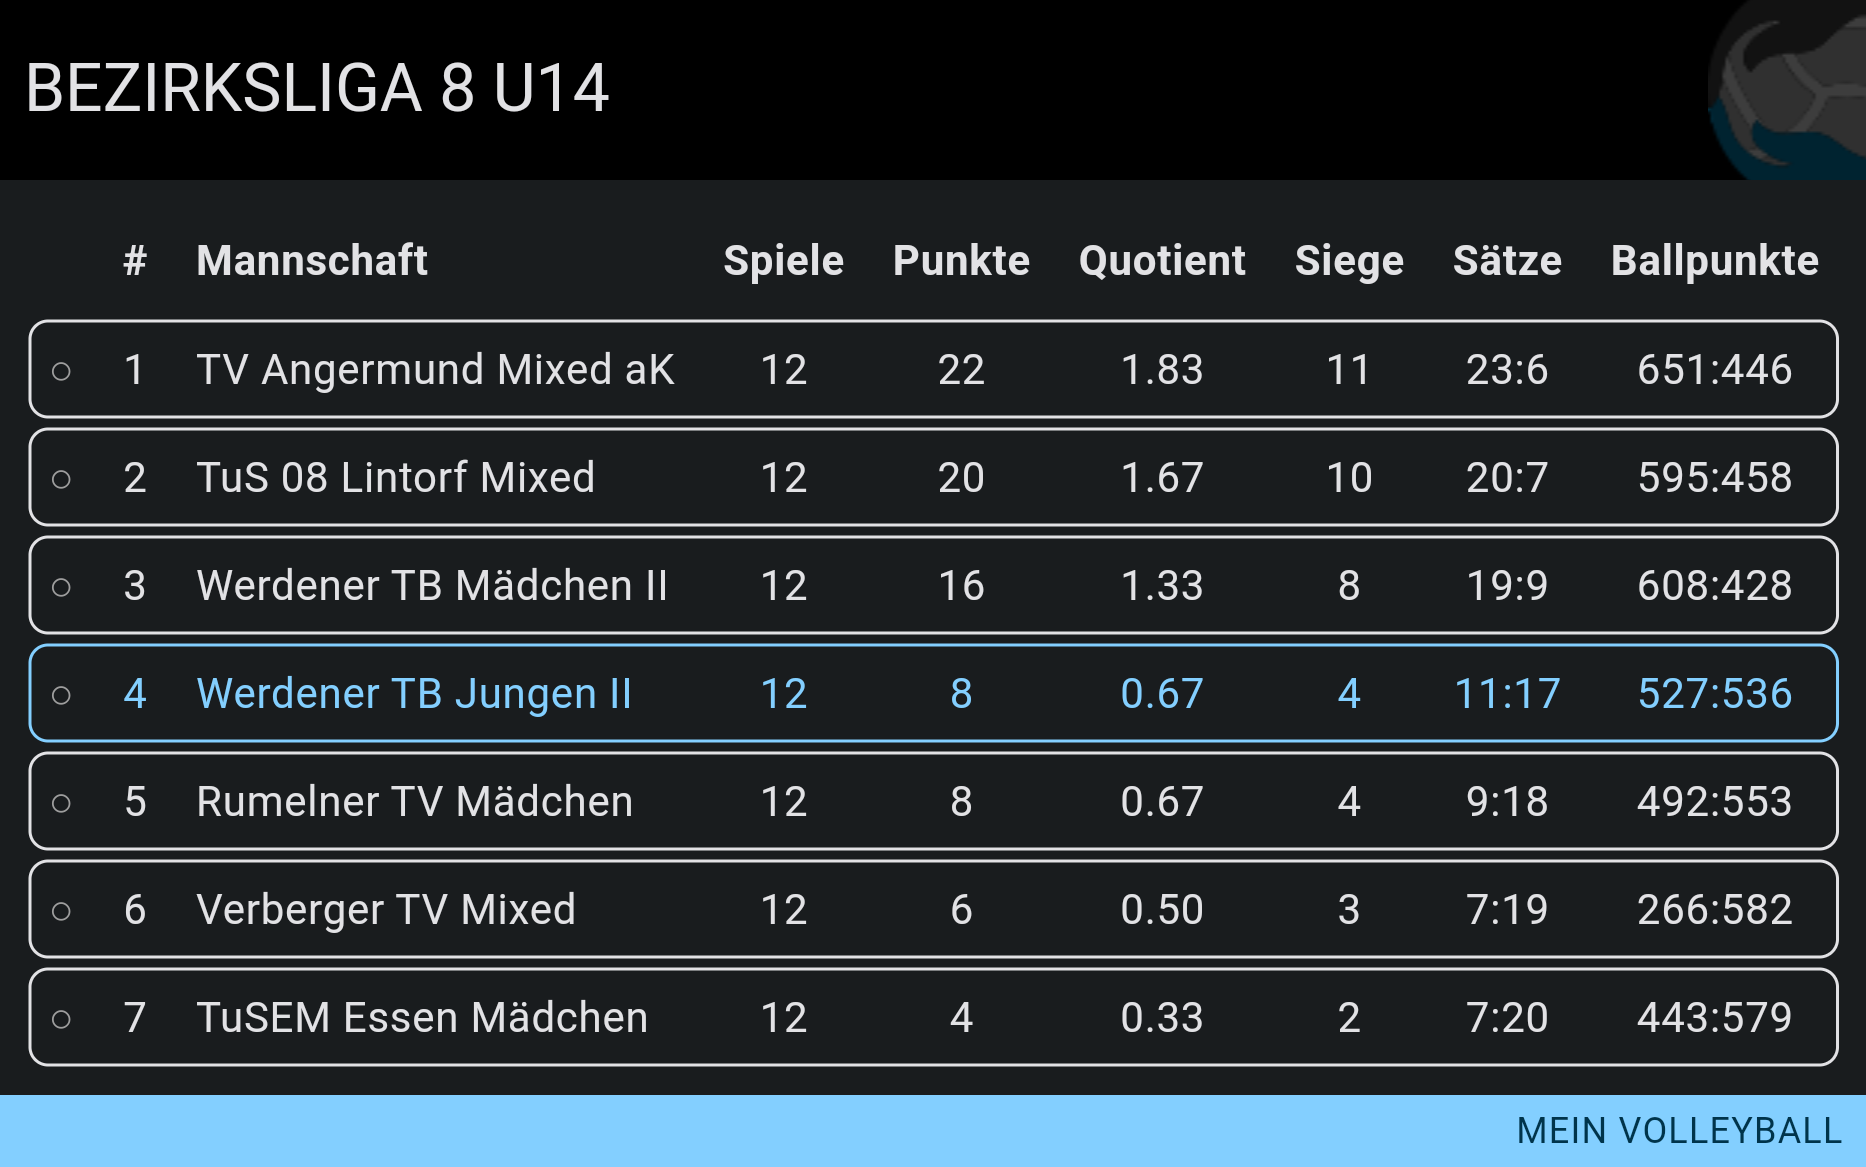Screen dimensions: 1866x1167
Task: Toggle the circle next to Werdener TB Jungen II
Action: click(x=61, y=695)
